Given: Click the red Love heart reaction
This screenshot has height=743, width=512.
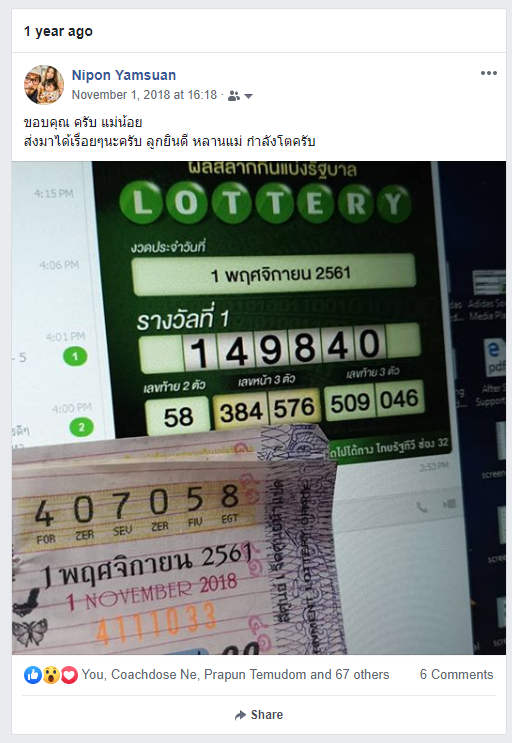Looking at the screenshot, I should (x=69, y=675).
